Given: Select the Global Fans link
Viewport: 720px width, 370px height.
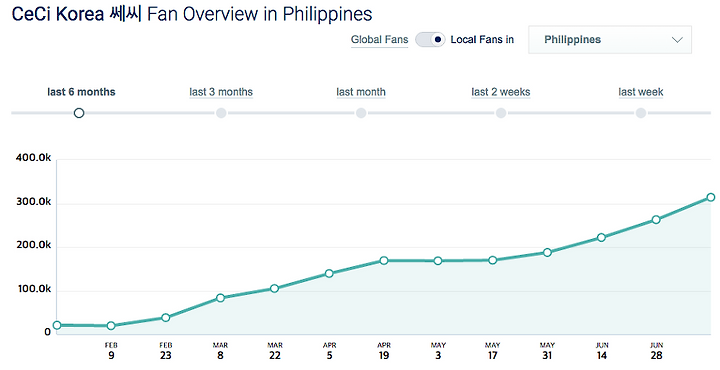Looking at the screenshot, I should click(x=379, y=40).
